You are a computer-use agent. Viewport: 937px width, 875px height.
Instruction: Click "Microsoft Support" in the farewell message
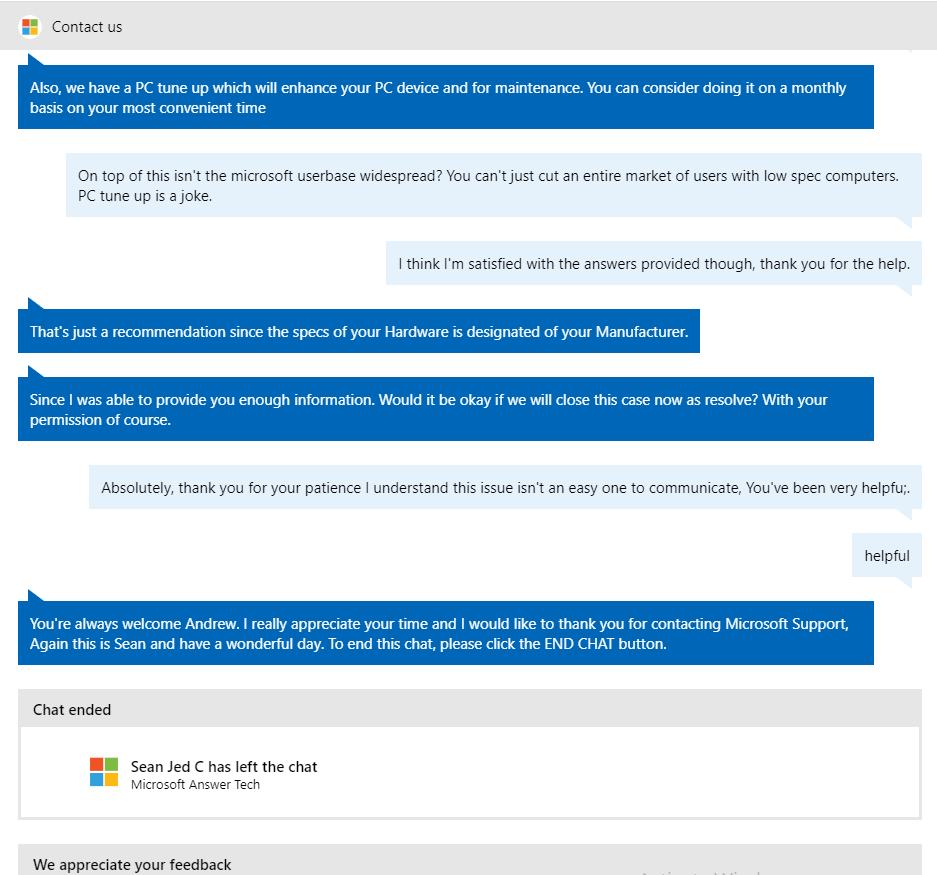786,624
